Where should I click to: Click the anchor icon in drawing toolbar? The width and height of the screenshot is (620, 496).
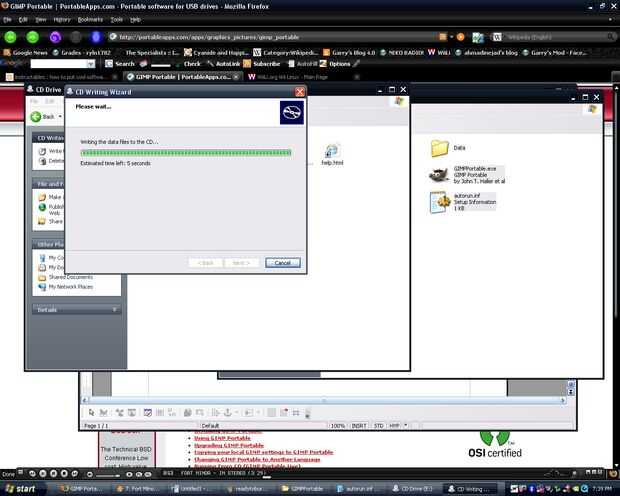pyautogui.click(x=227, y=413)
